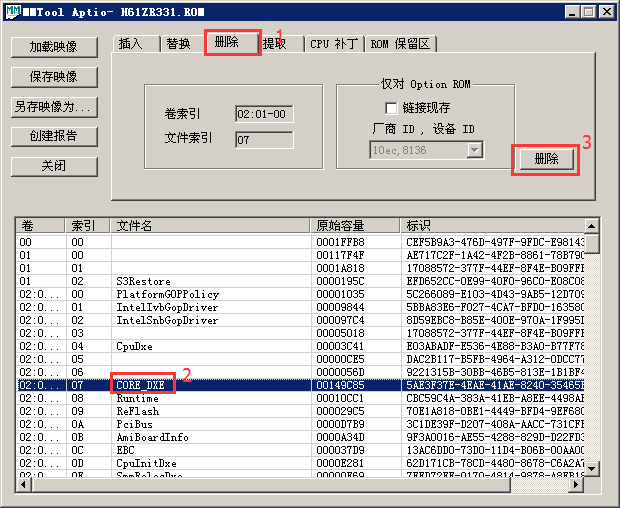Select the IntelIvbGopDriver row
Image resolution: width=620 pixels, height=508 pixels.
301,307
